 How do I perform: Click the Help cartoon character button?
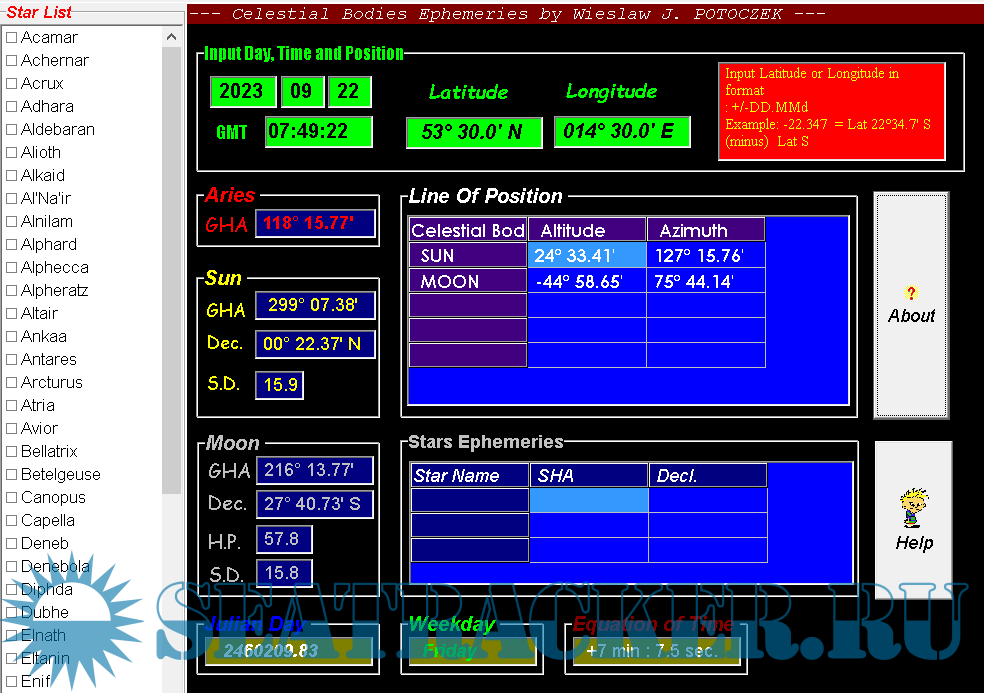click(913, 520)
